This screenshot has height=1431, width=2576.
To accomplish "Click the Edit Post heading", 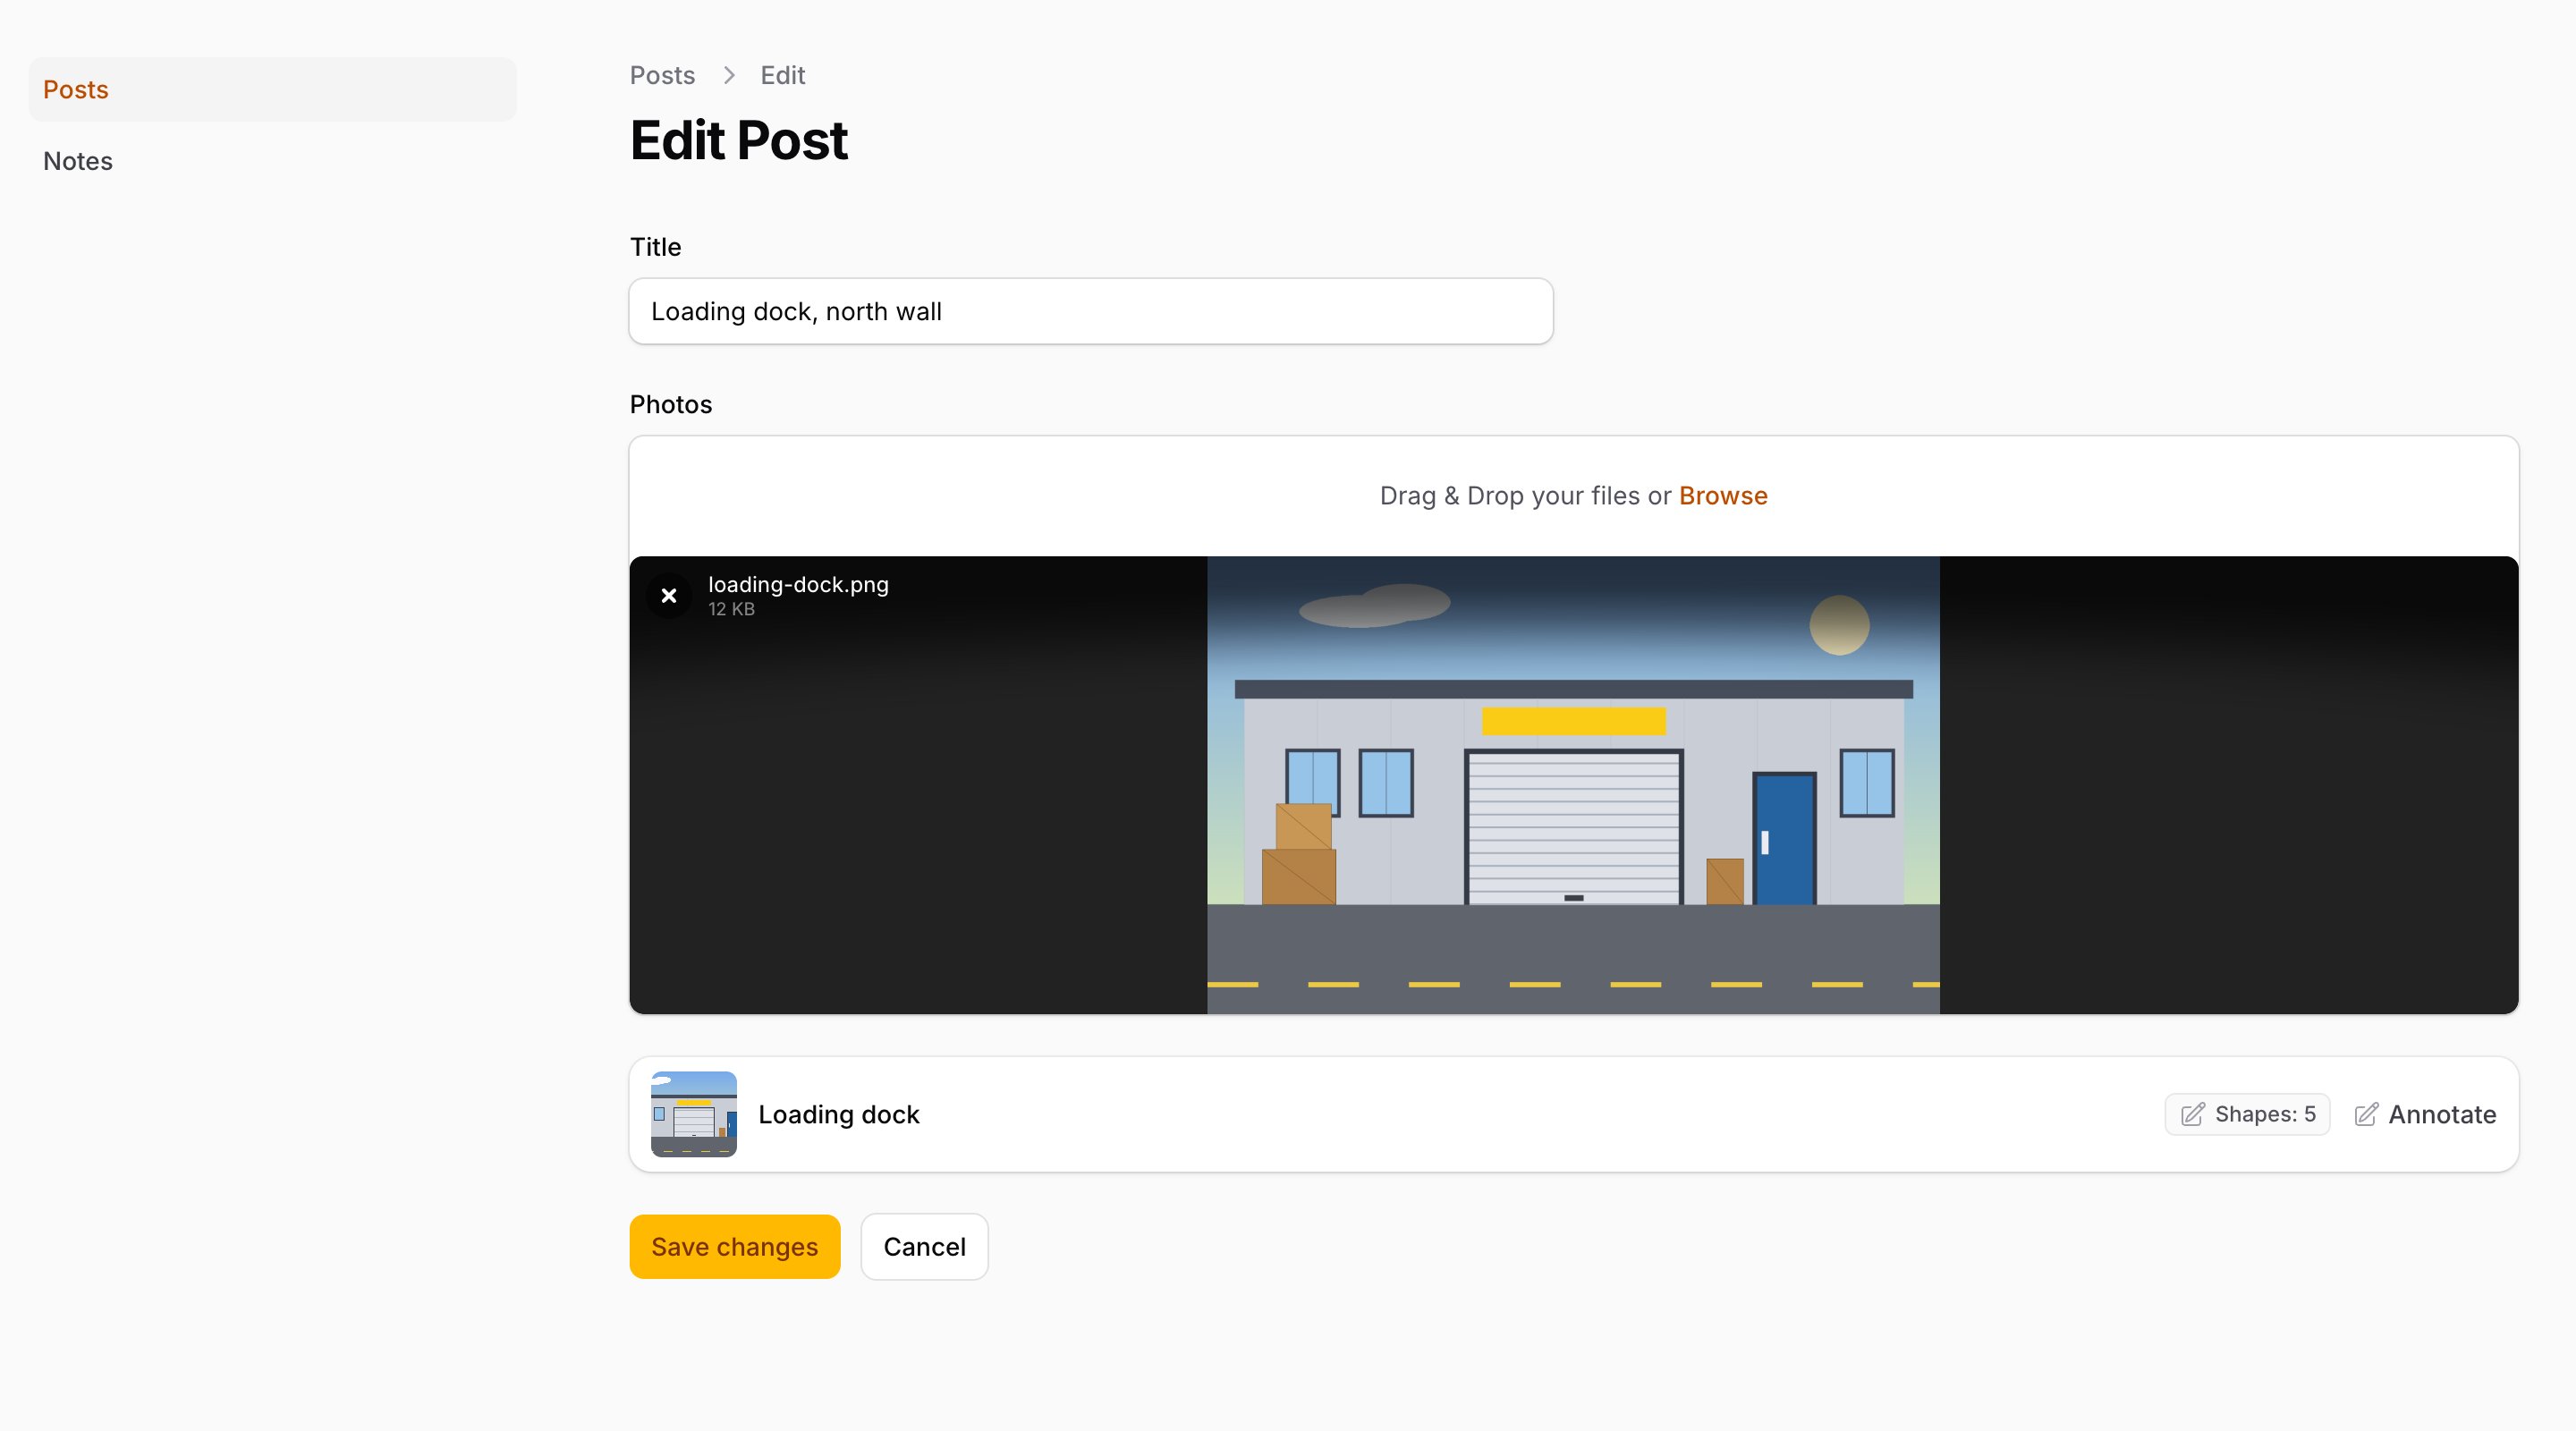I will [x=738, y=140].
